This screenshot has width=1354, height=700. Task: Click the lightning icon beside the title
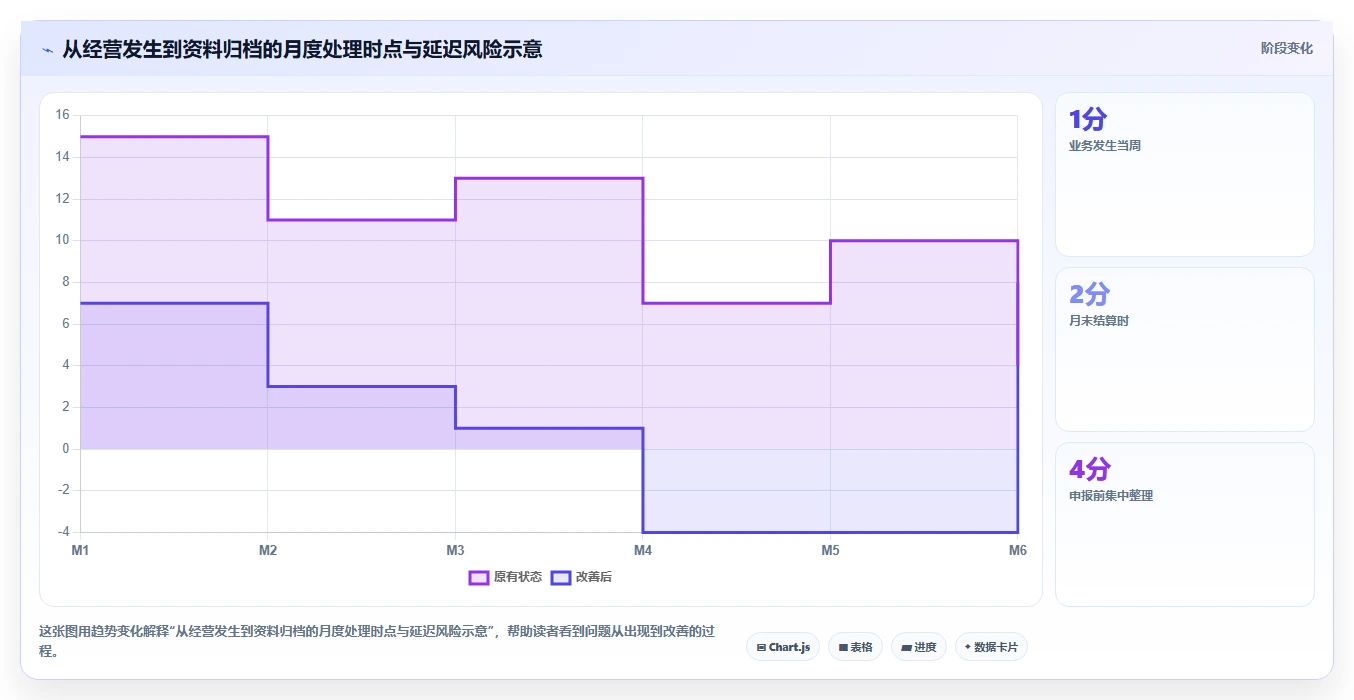click(47, 49)
